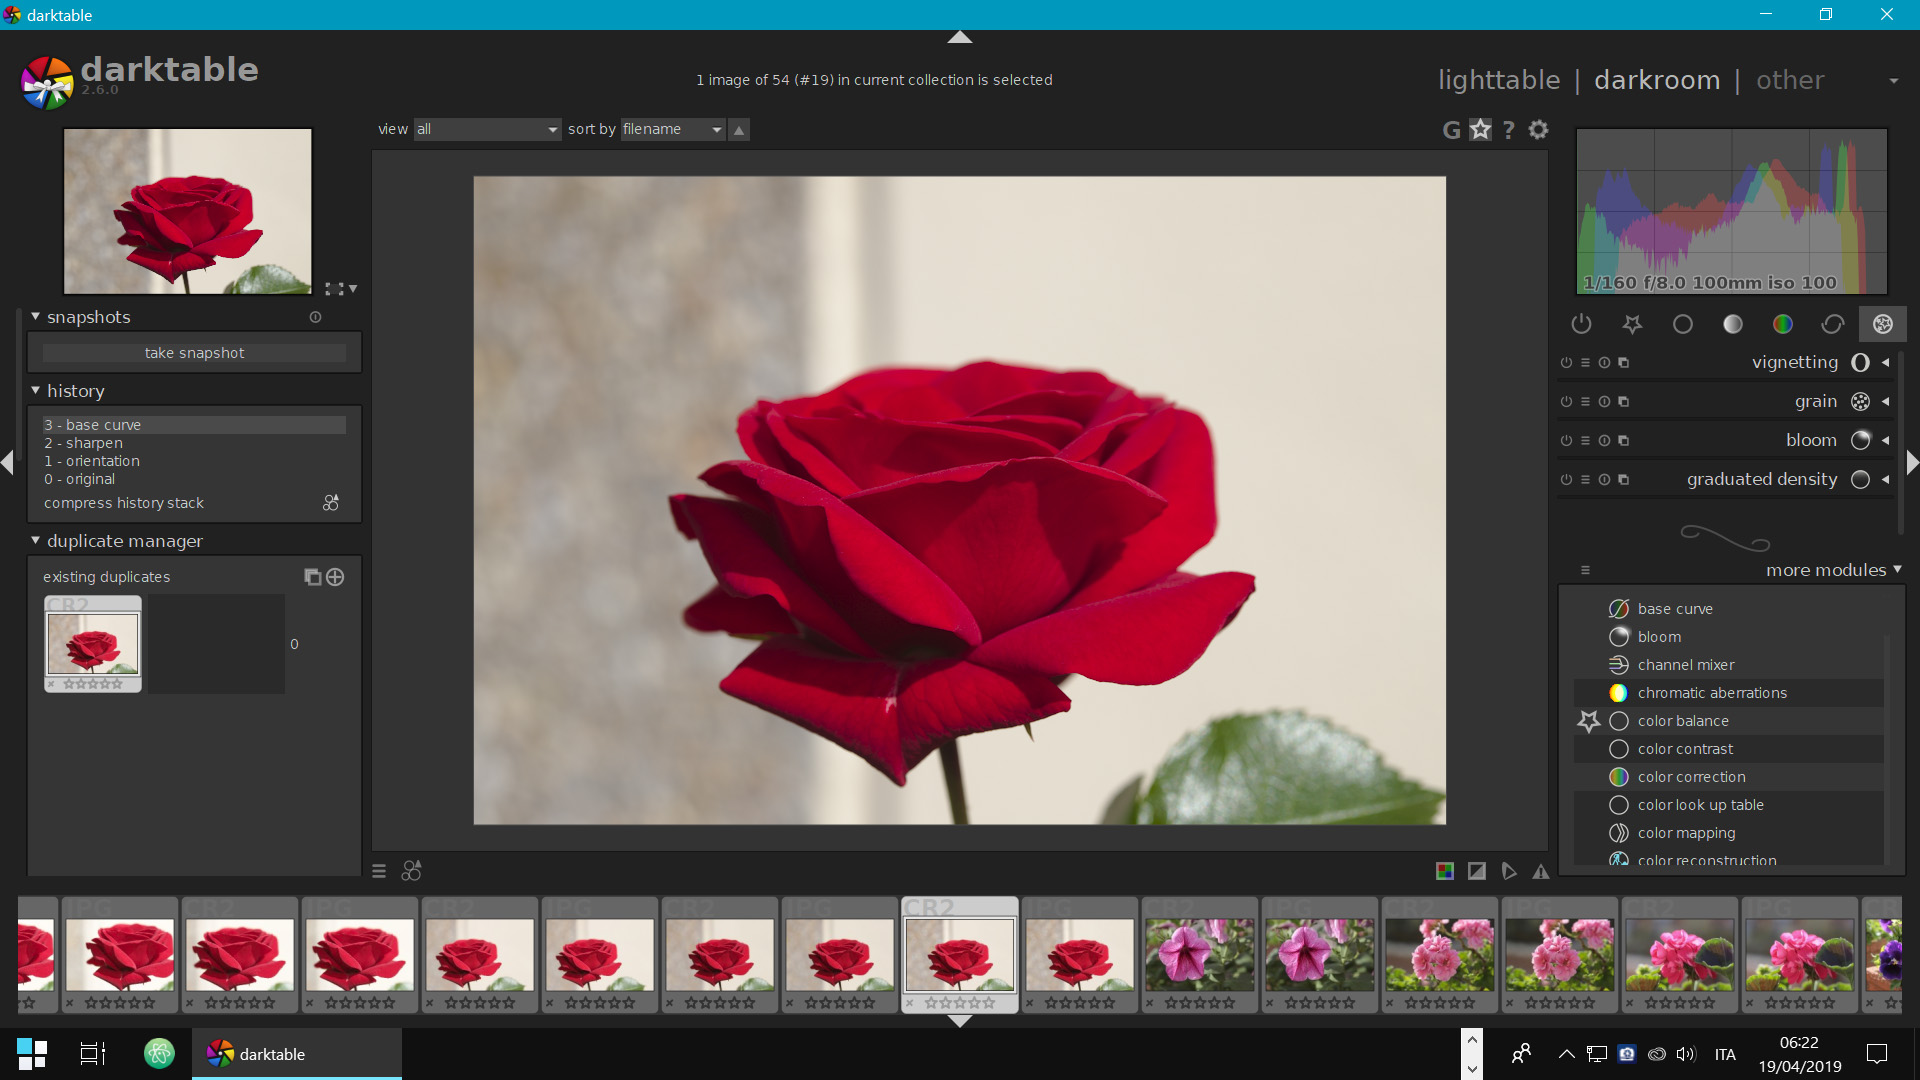Collapse the left side panel arrow
Image resolution: width=1920 pixels, height=1080 pixels.
click(8, 462)
